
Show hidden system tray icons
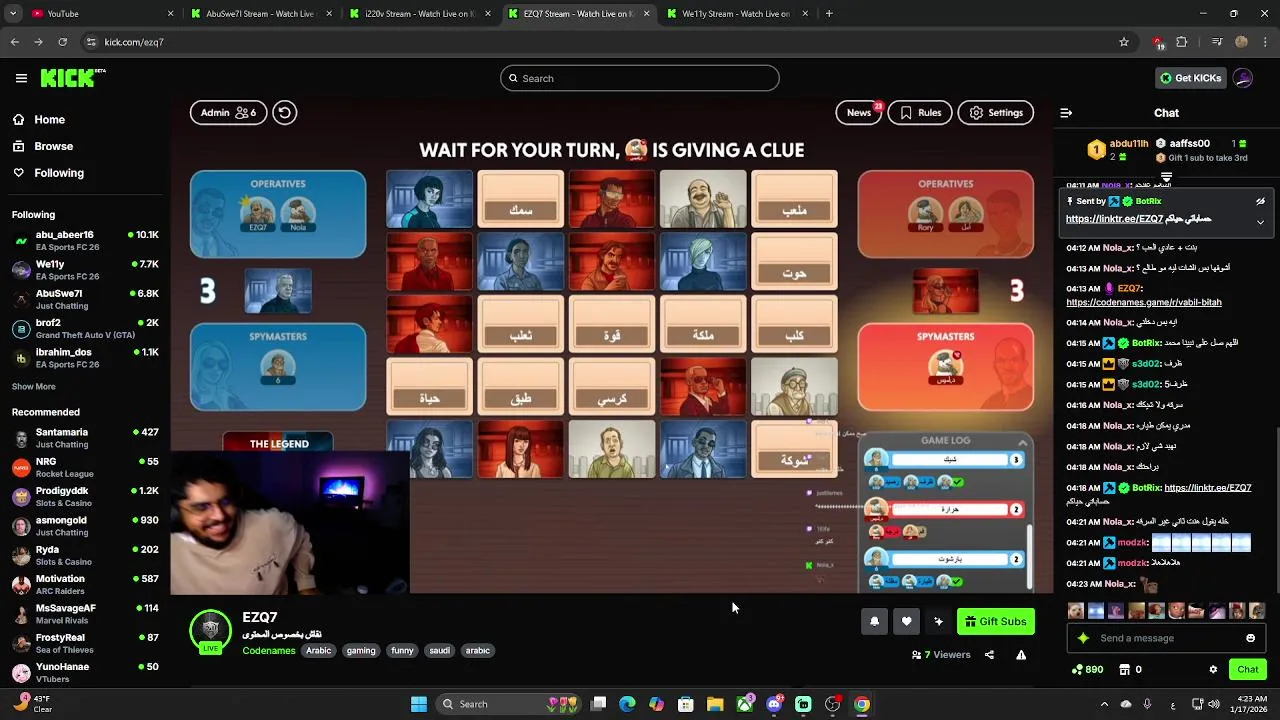click(x=1104, y=704)
